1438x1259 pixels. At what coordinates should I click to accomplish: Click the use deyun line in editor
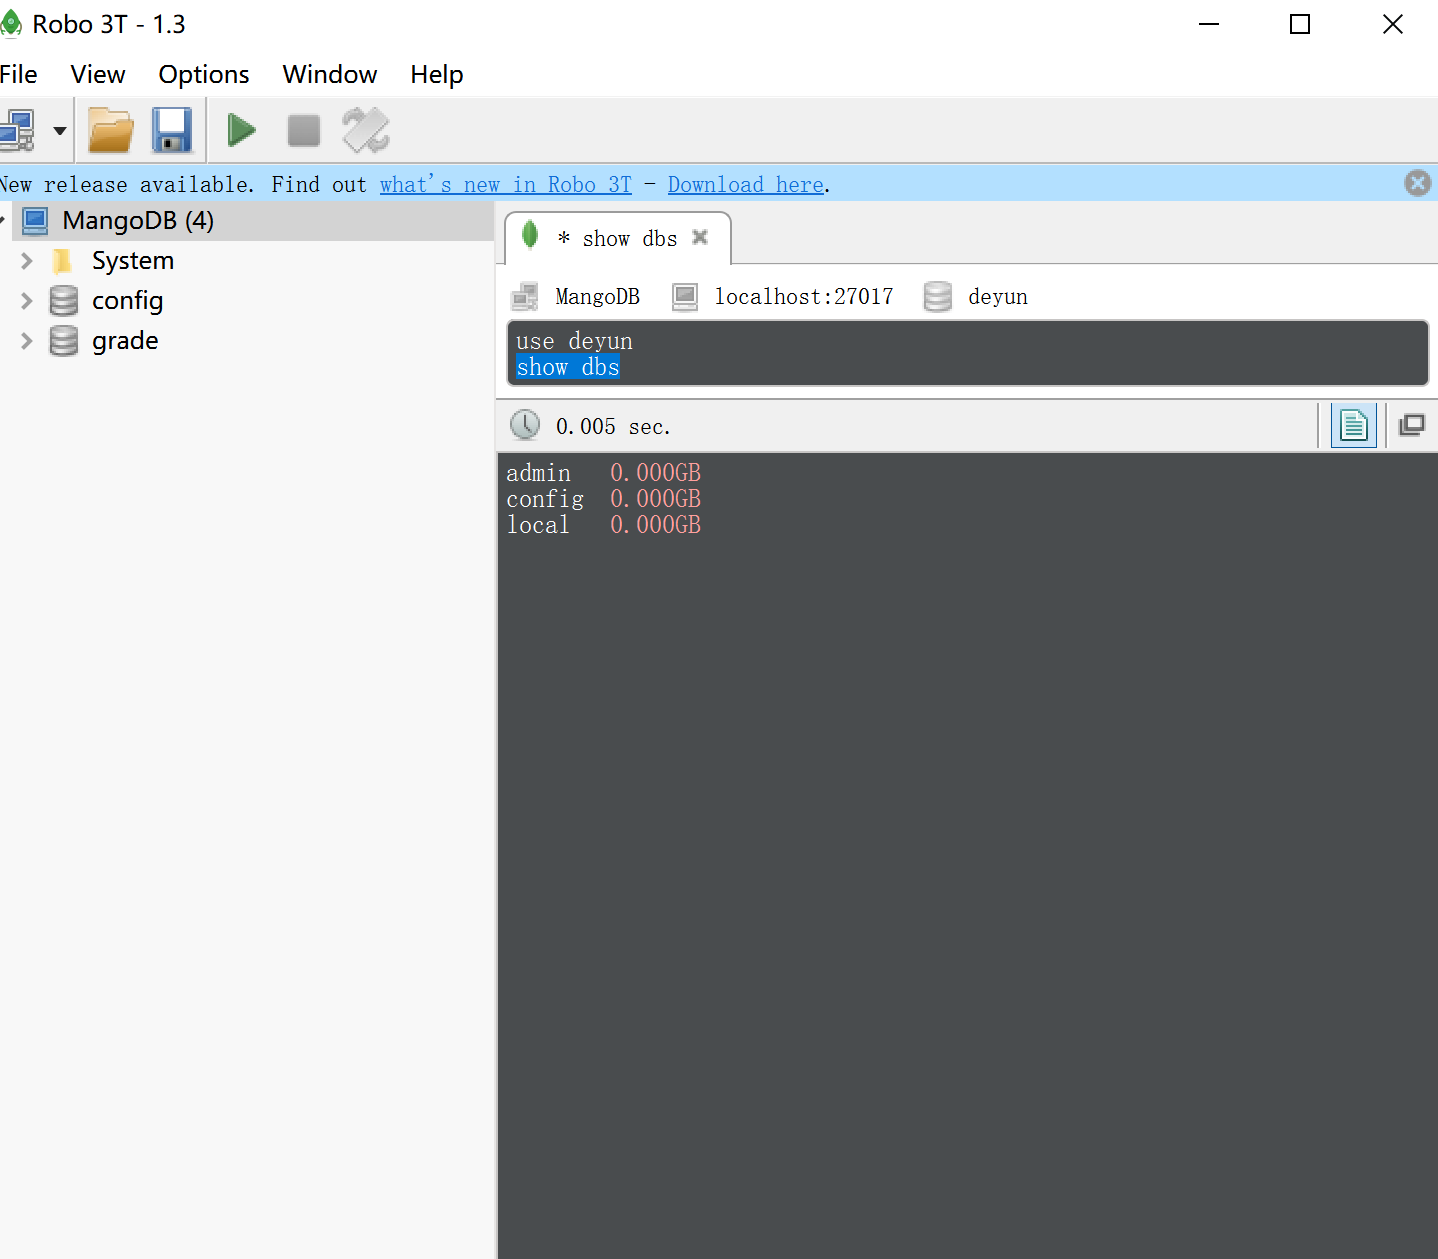tap(574, 342)
